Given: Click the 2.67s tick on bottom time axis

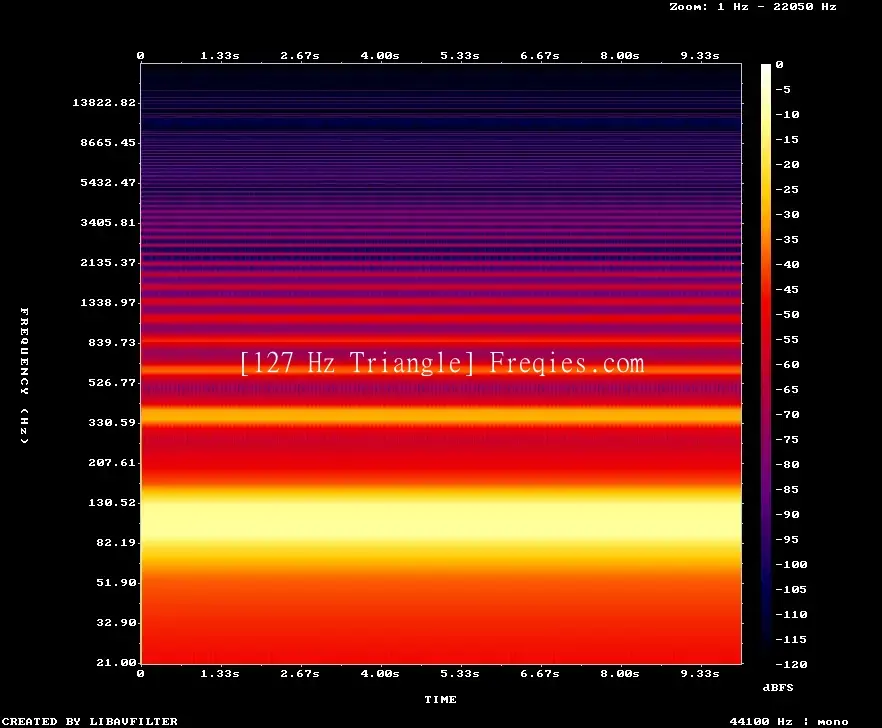Looking at the screenshot, I should 300,673.
